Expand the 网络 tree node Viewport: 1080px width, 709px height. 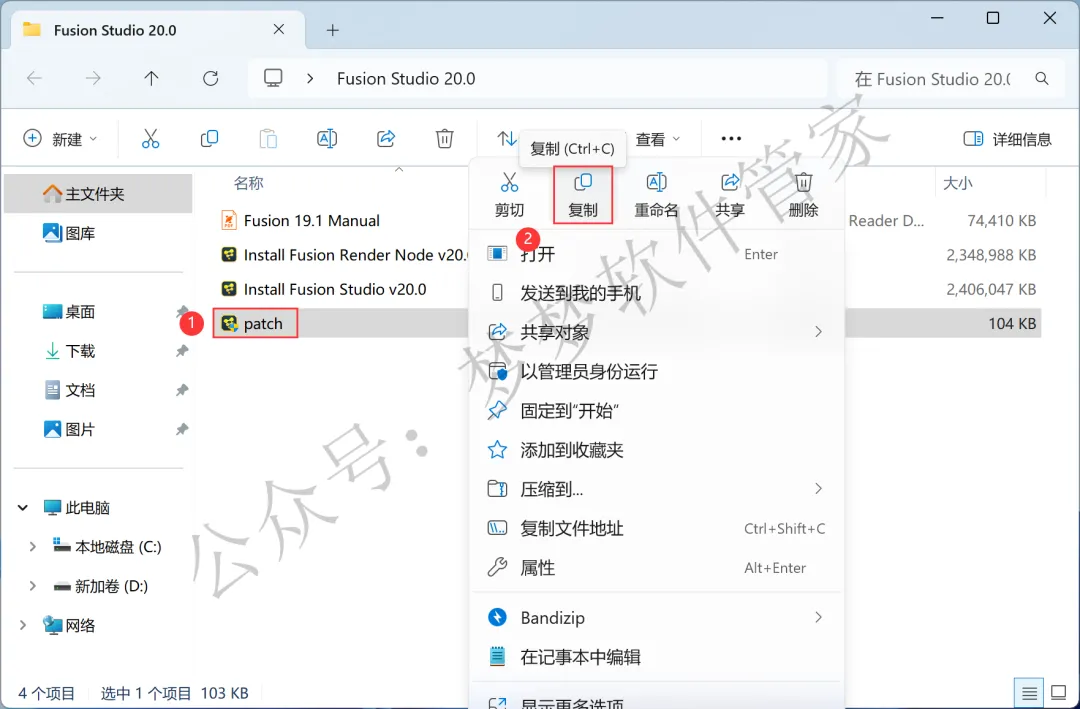coord(23,626)
